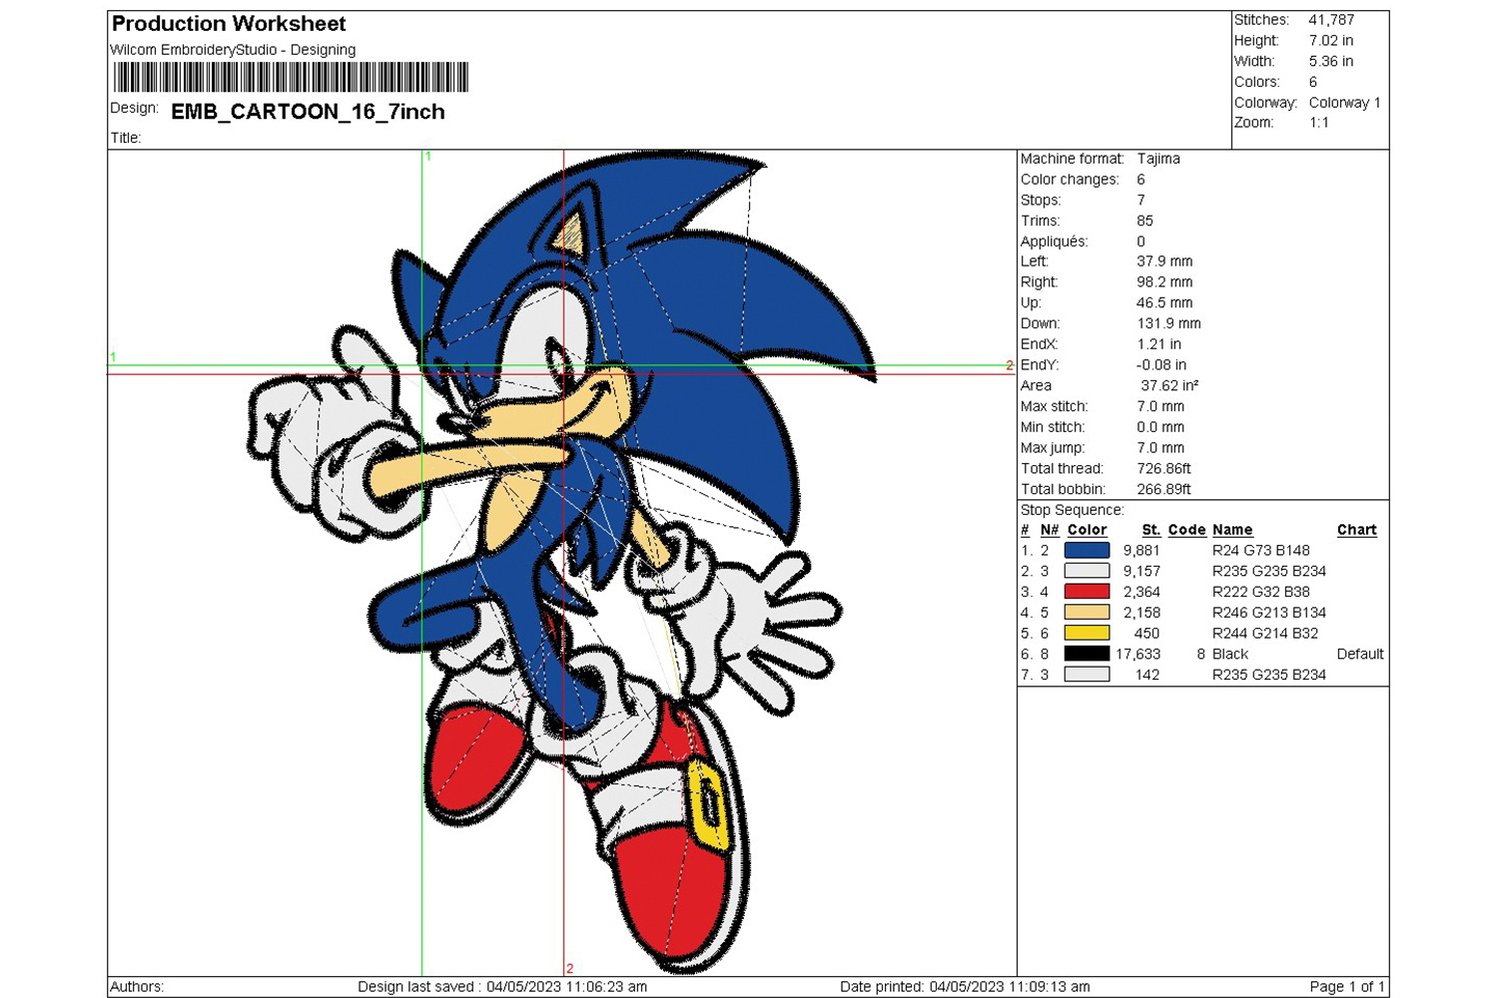Click the Height value "7.02 in"
The image size is (1500, 998).
click(x=1331, y=41)
